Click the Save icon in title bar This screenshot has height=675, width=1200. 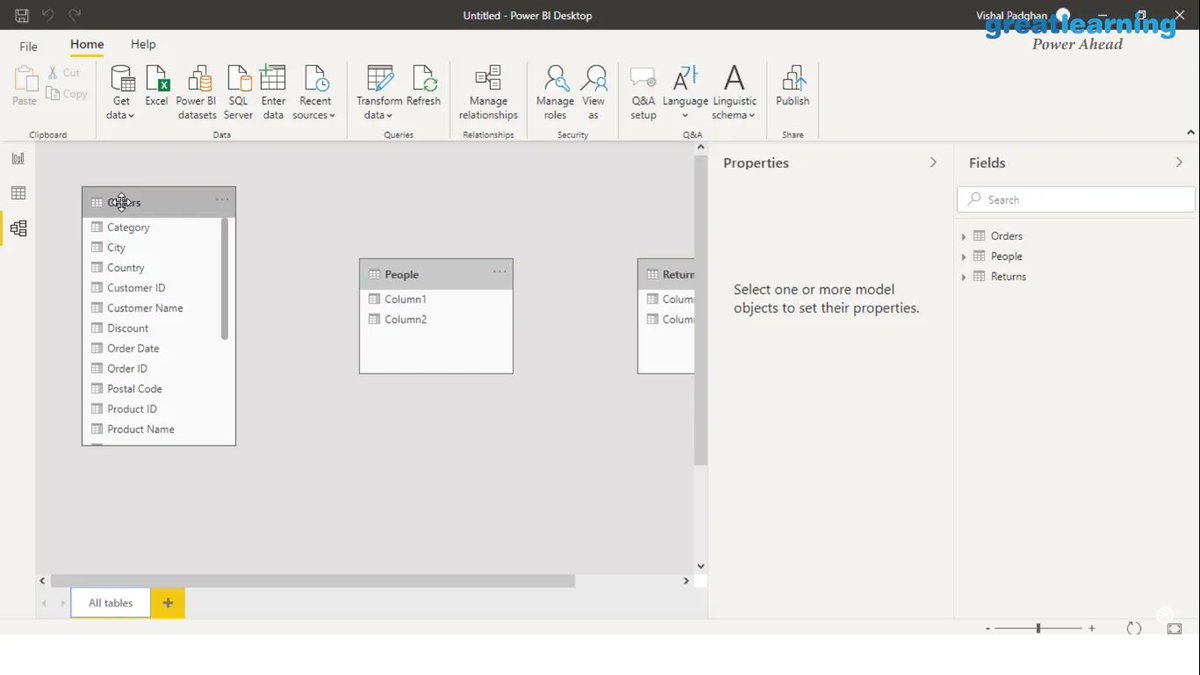click(x=22, y=16)
